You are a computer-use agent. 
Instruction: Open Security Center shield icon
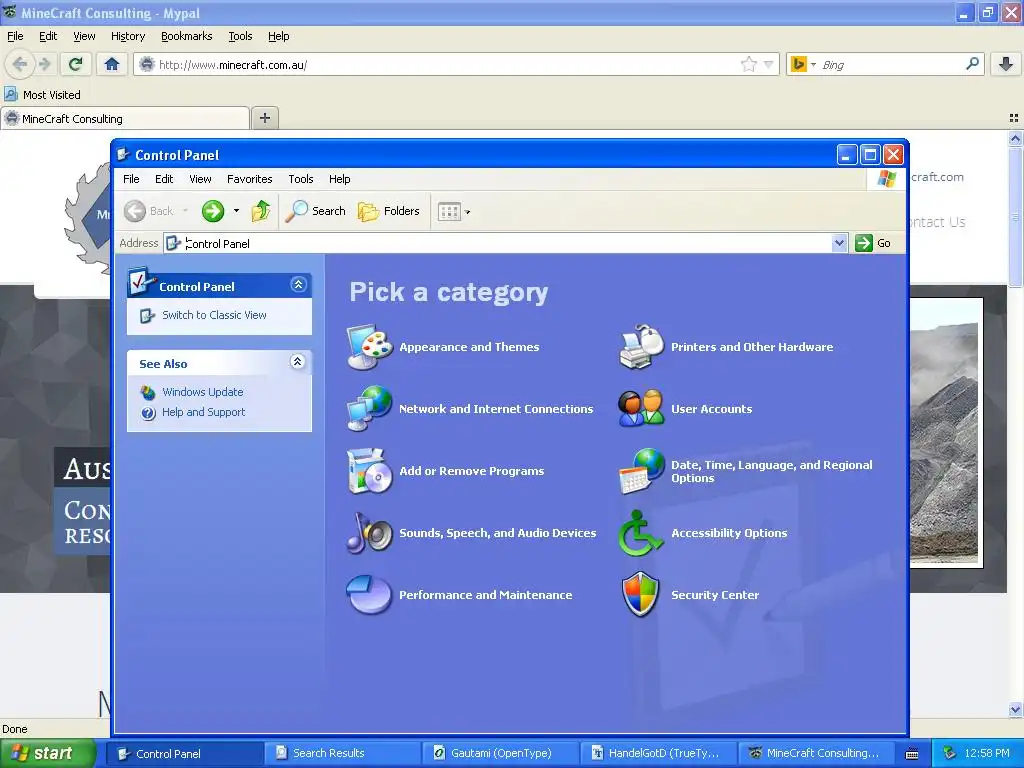coord(641,595)
